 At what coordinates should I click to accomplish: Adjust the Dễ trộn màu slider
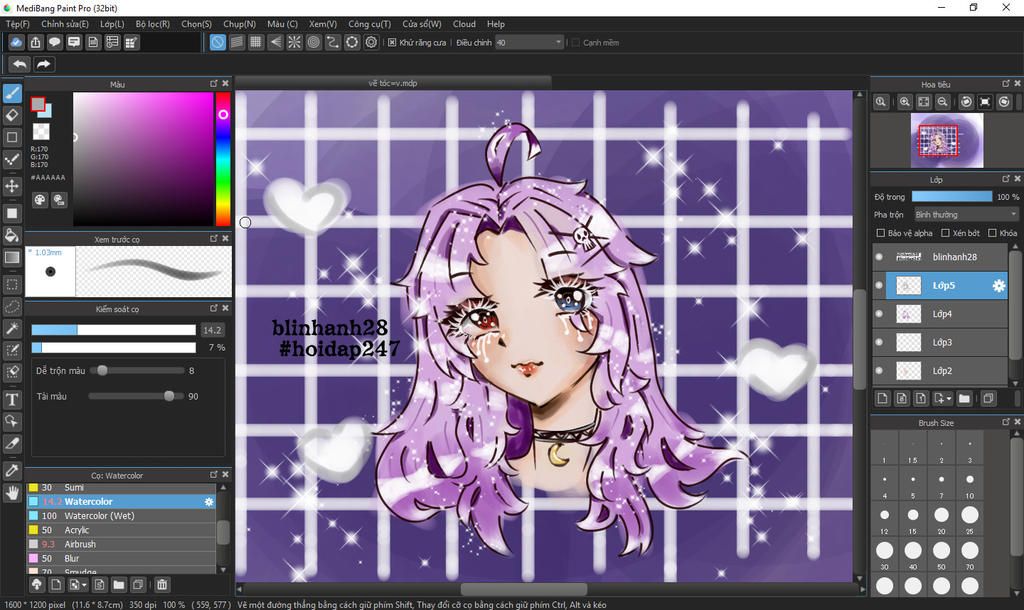pos(137,370)
